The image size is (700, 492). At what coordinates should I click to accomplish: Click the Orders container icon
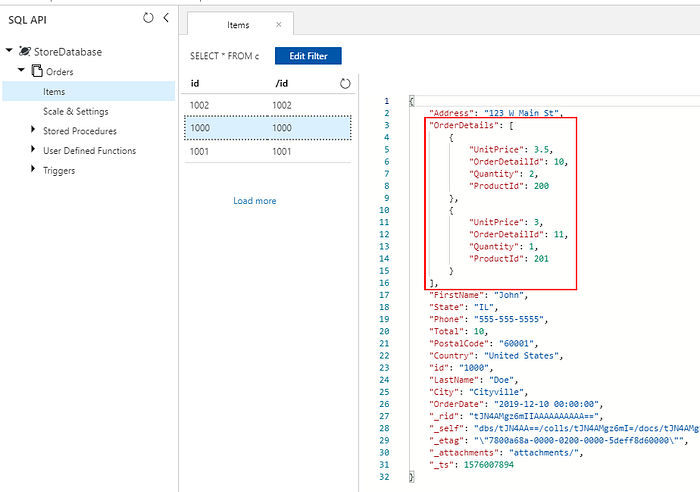point(37,71)
